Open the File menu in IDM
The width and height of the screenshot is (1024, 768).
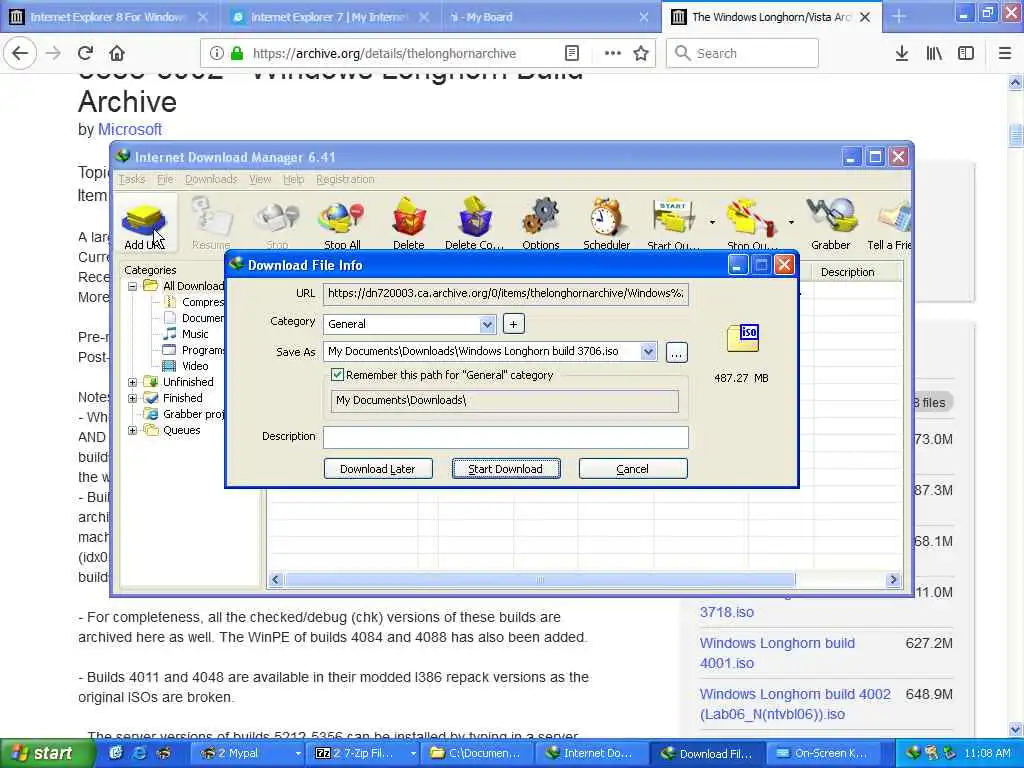(165, 179)
